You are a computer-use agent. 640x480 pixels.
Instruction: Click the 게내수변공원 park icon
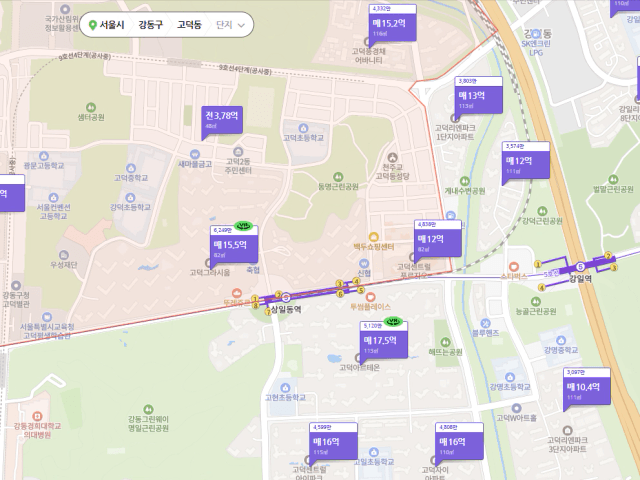[464, 181]
